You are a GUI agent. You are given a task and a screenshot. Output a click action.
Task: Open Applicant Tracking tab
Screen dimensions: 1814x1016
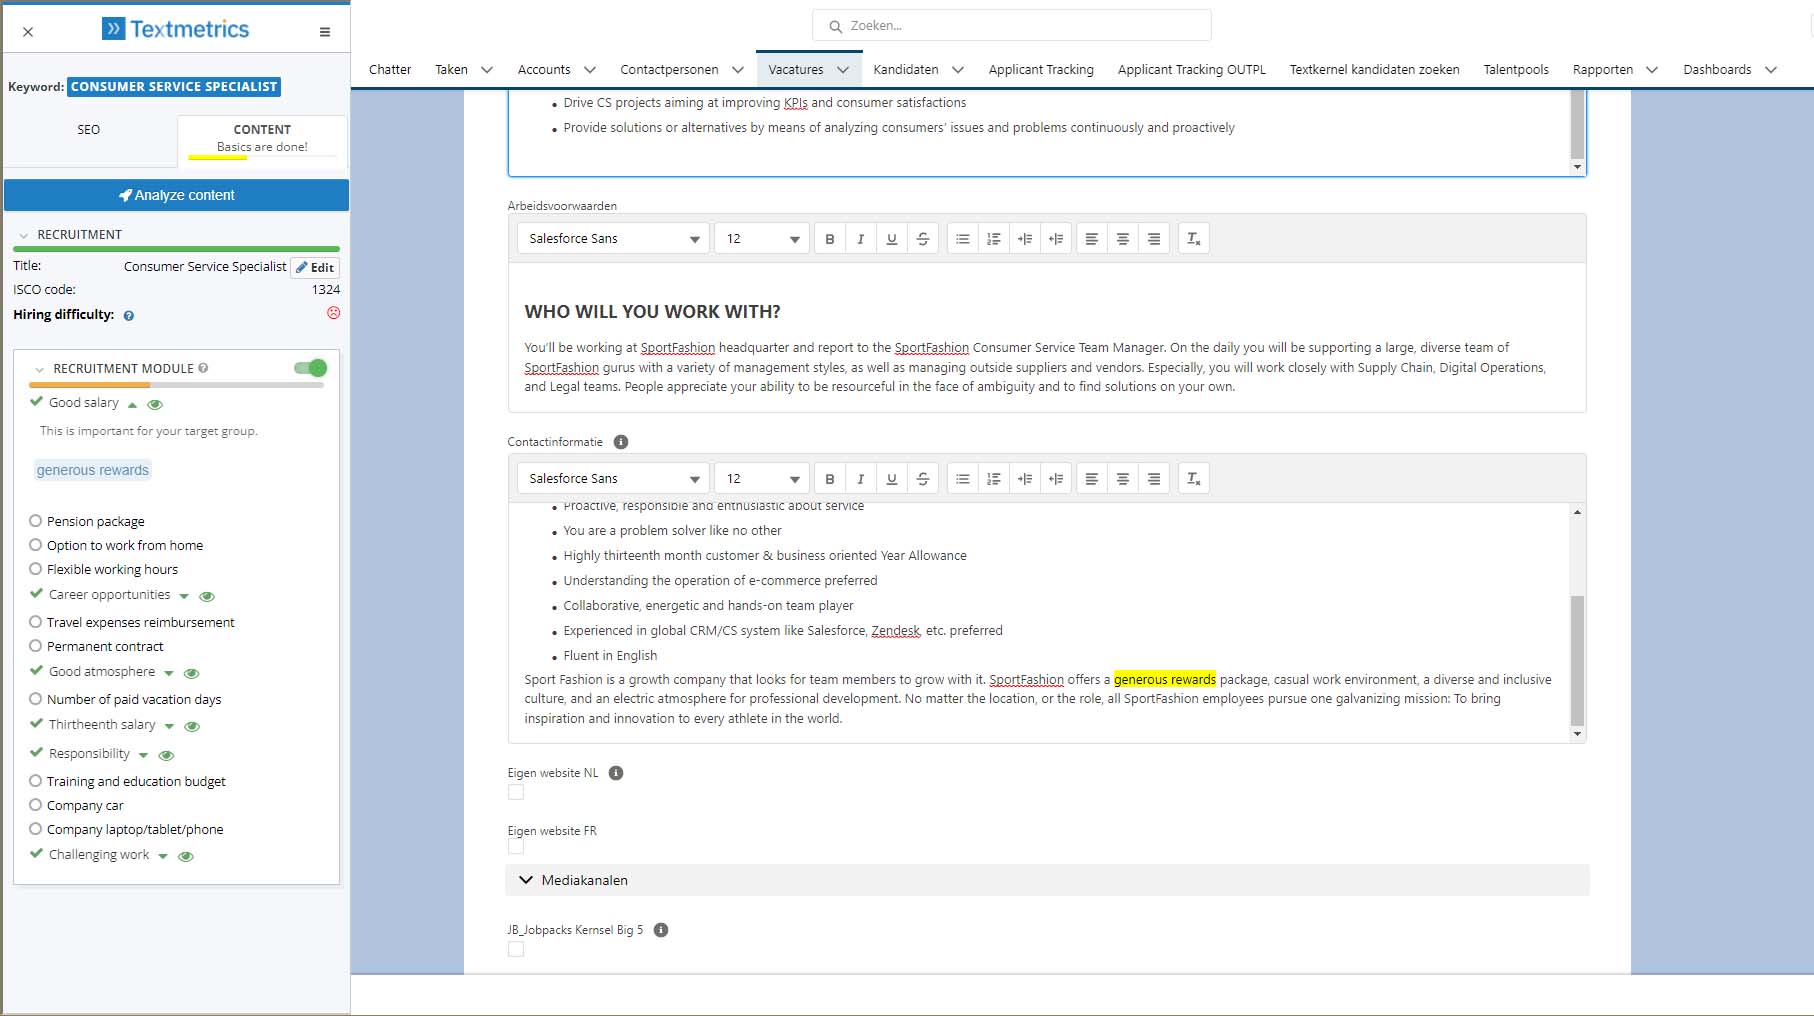tap(1041, 69)
